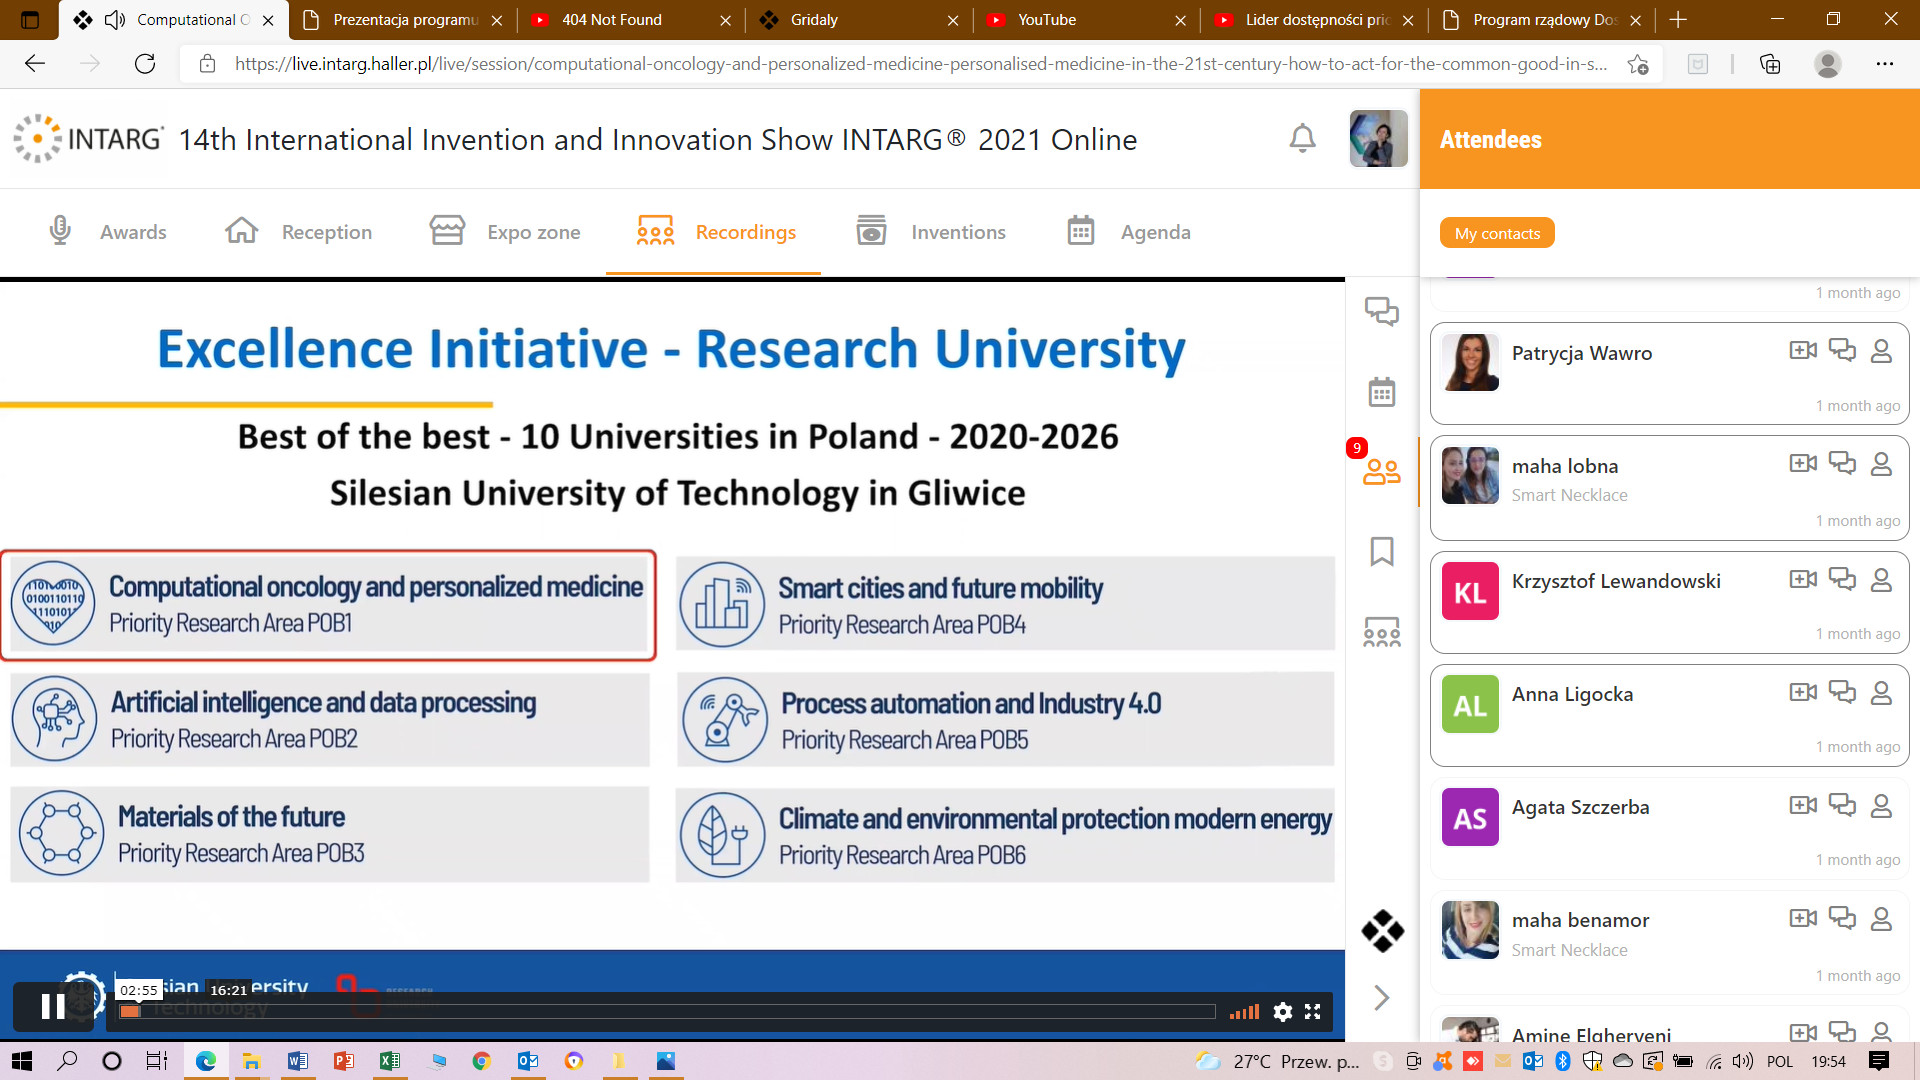Switch to the Prezentacja programu browser tab

403,19
